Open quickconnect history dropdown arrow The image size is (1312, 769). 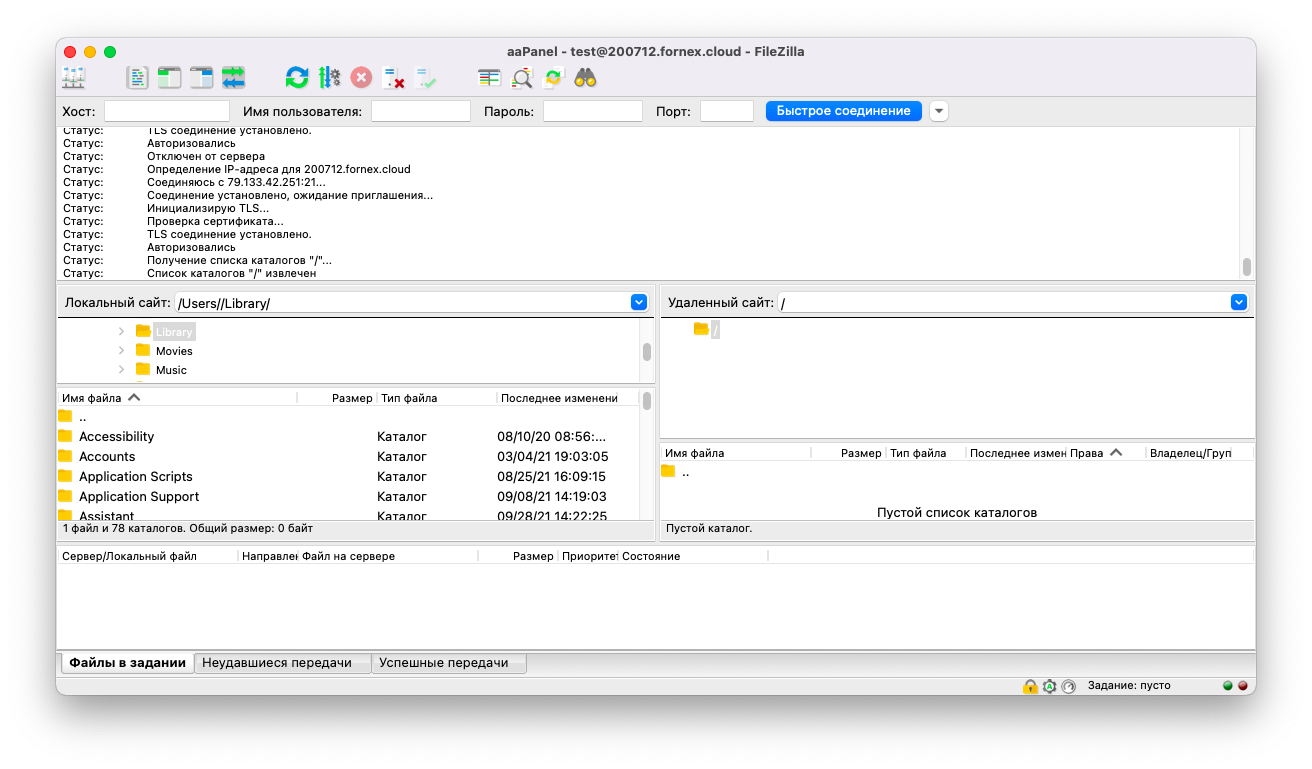pyautogui.click(x=939, y=111)
